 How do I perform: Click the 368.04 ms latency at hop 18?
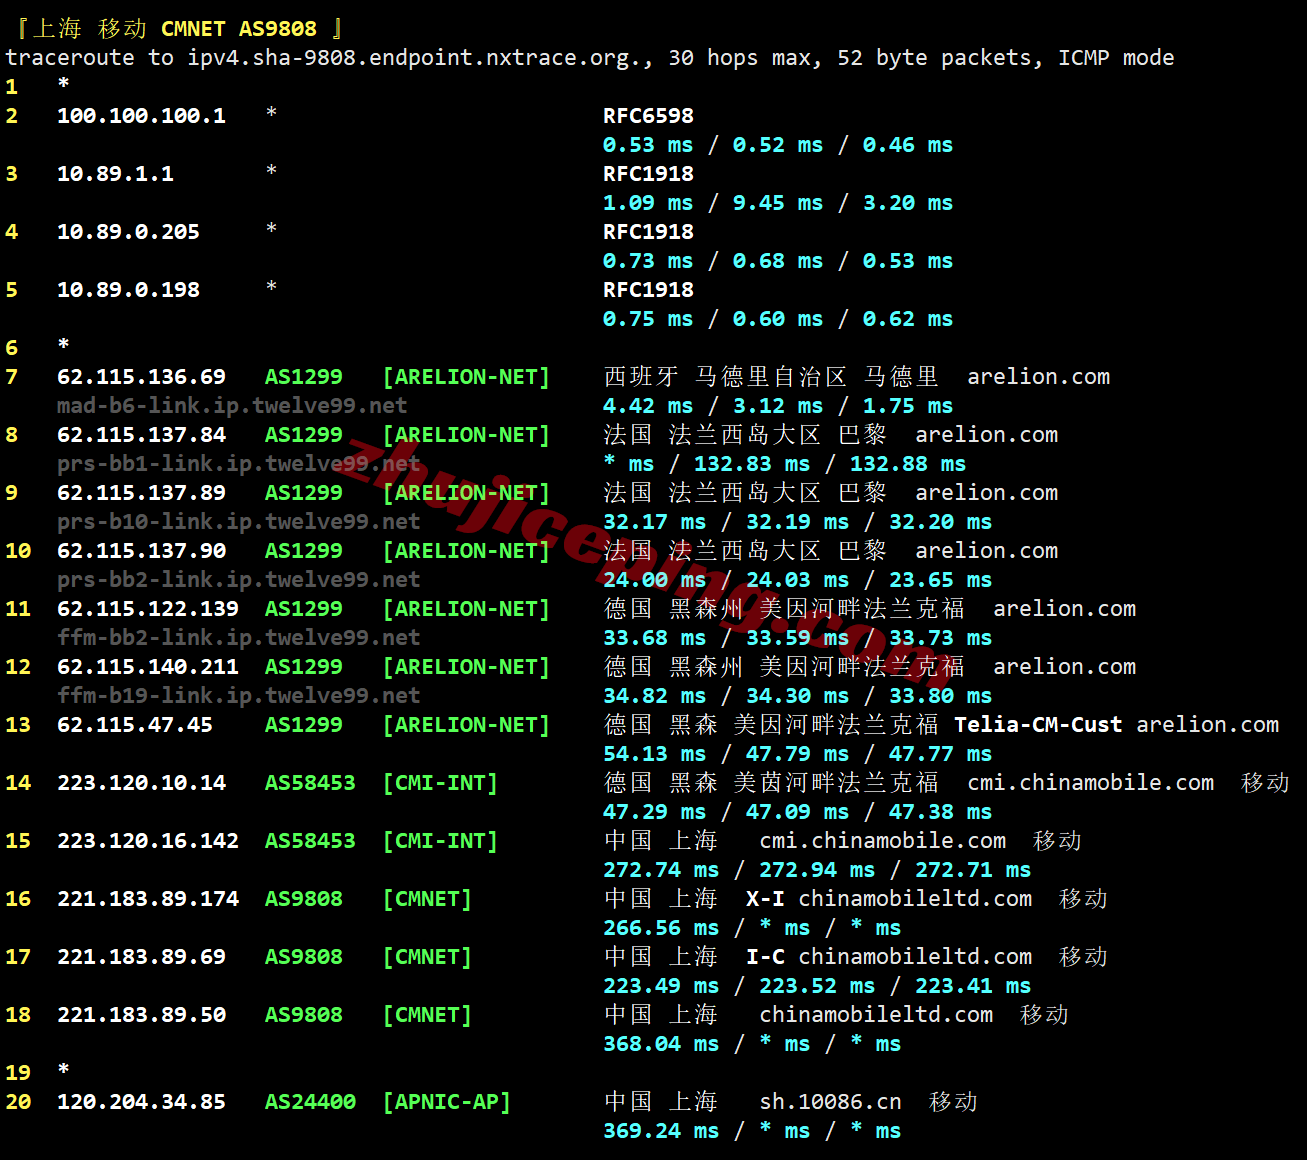(x=661, y=1044)
